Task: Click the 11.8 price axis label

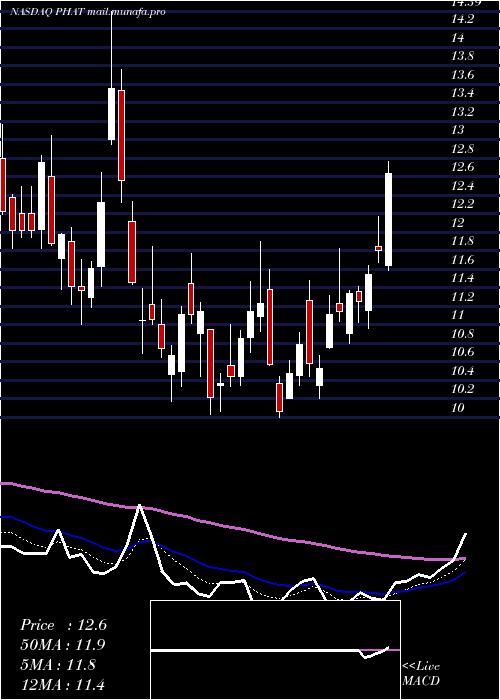Action: [462, 242]
